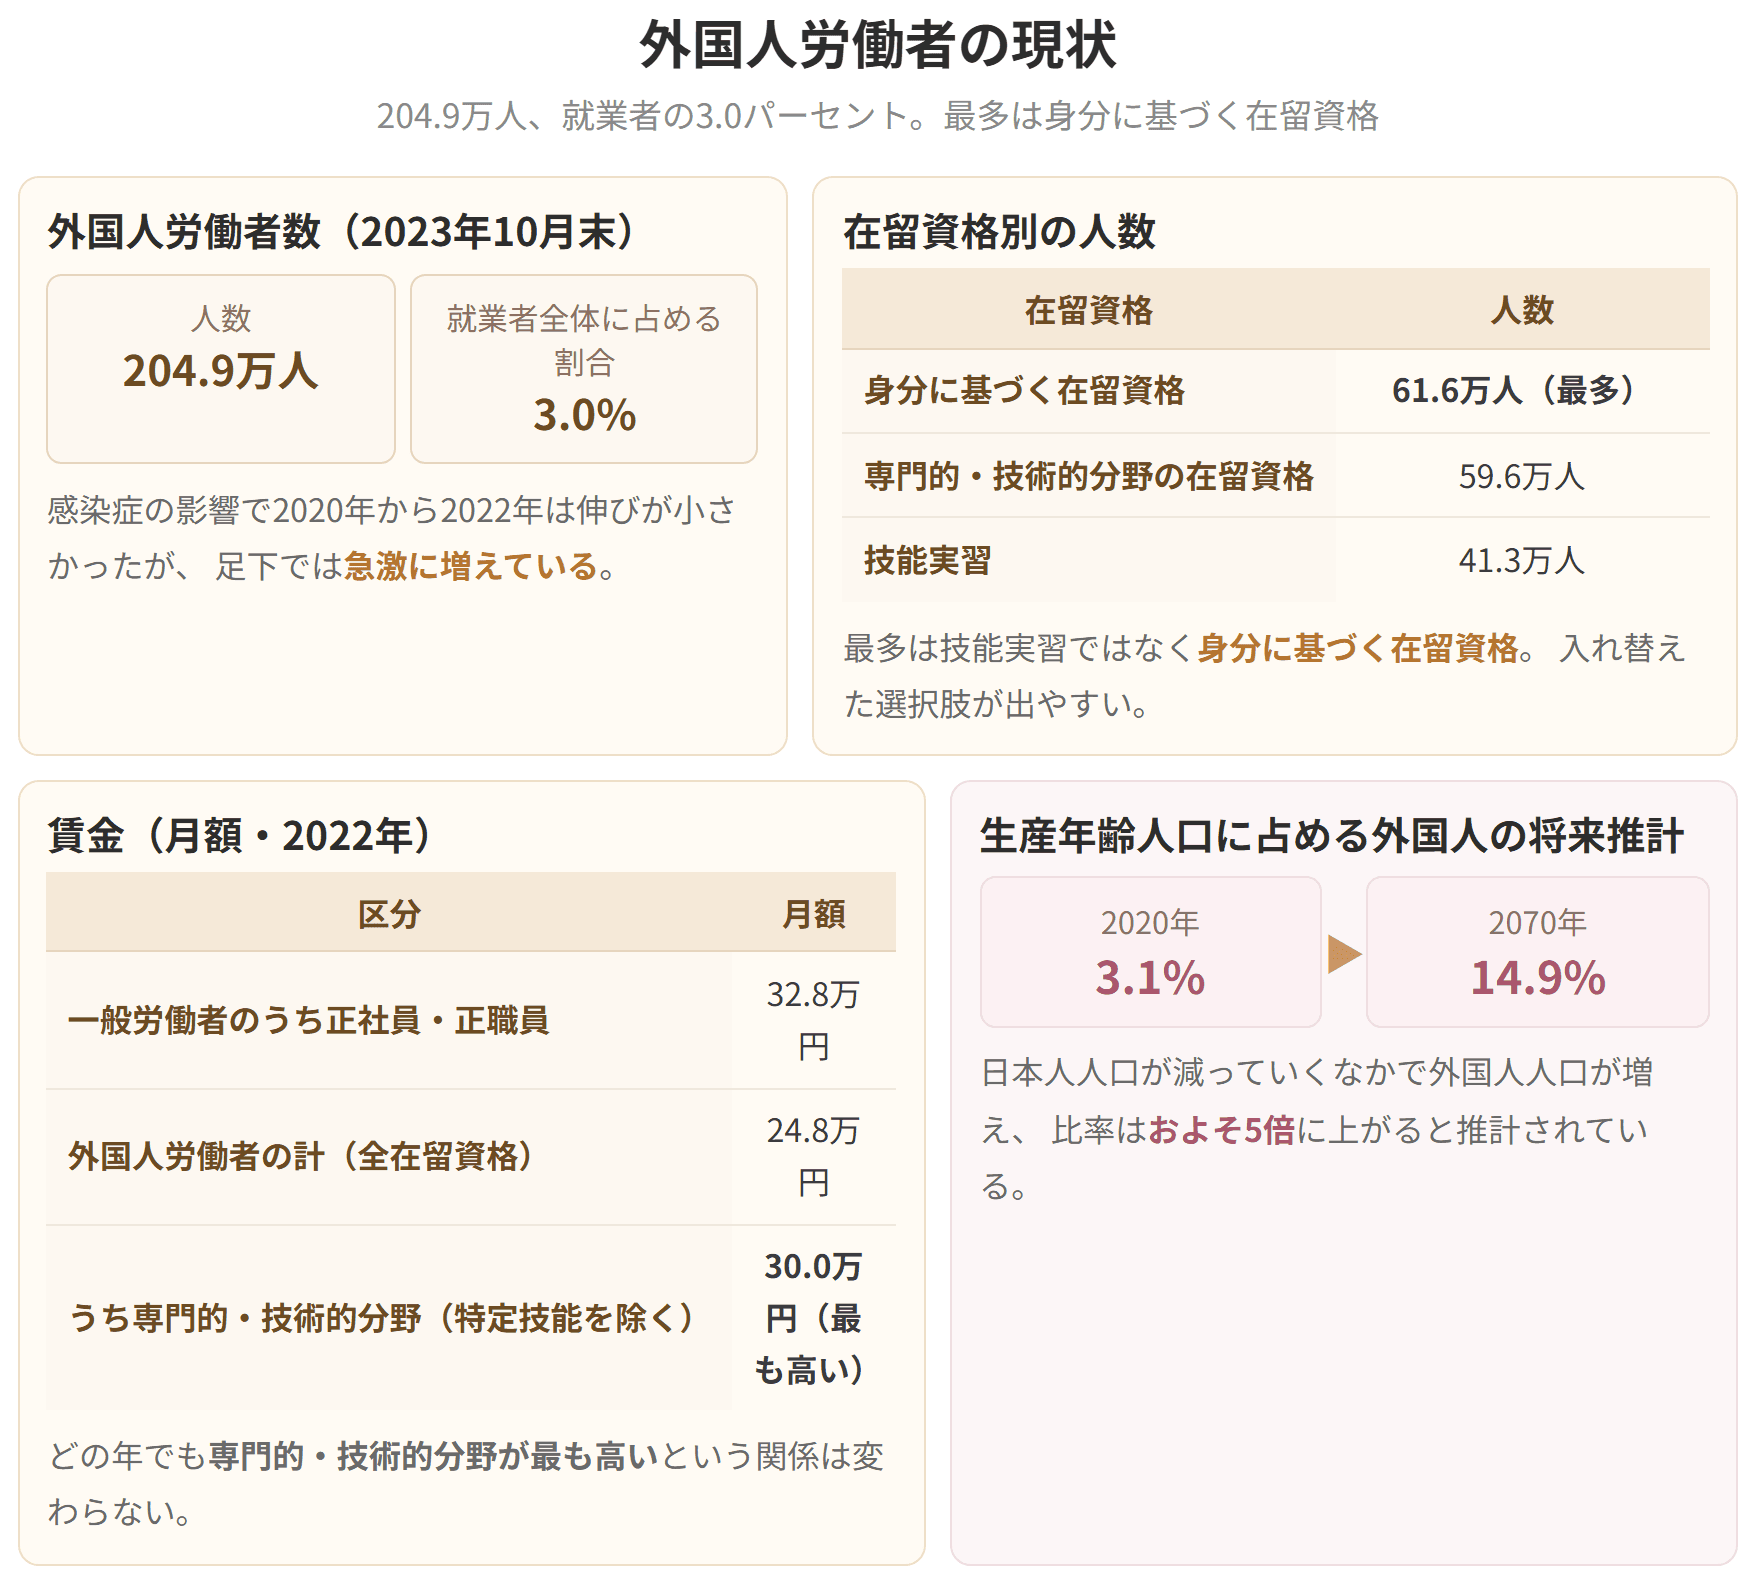Click the 2070年 label
This screenshot has height=1583, width=1755.
pyautogui.click(x=1538, y=922)
